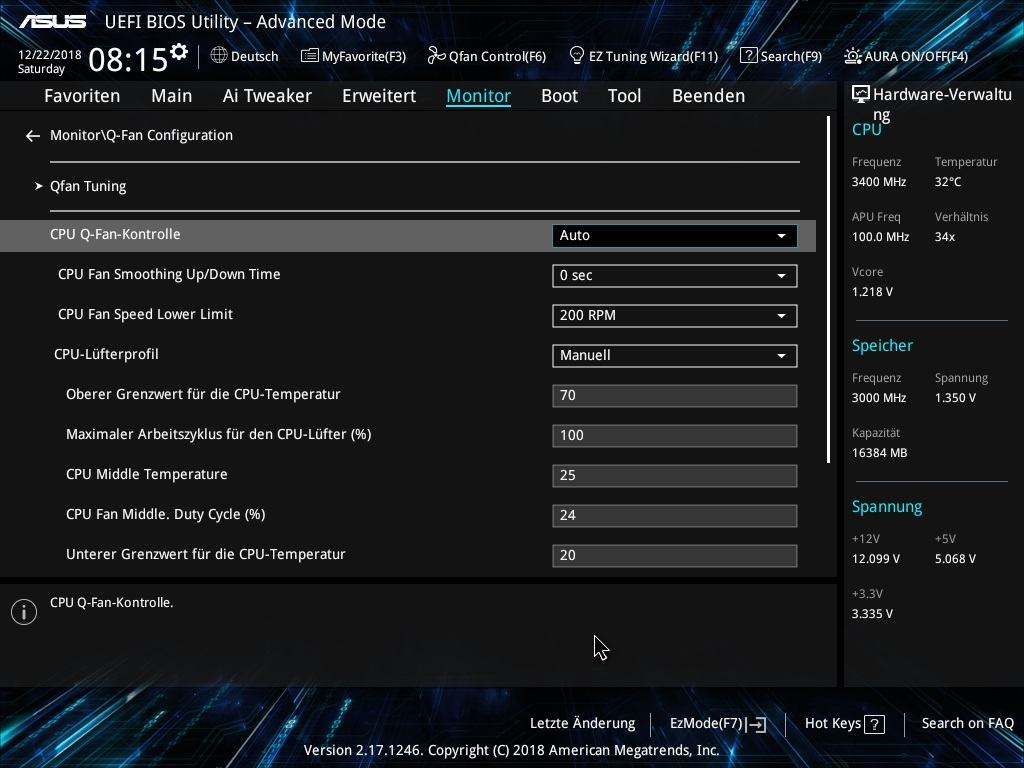
Task: Select the CPU Q-Fan-Kontrolle row label
Action: pos(115,234)
